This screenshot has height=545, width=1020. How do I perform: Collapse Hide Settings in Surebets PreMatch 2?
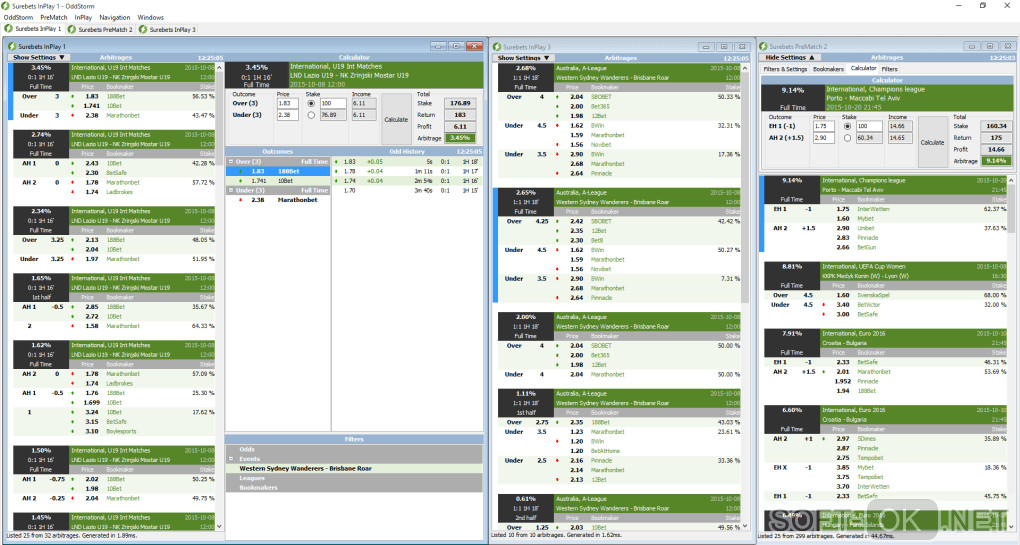(789, 58)
